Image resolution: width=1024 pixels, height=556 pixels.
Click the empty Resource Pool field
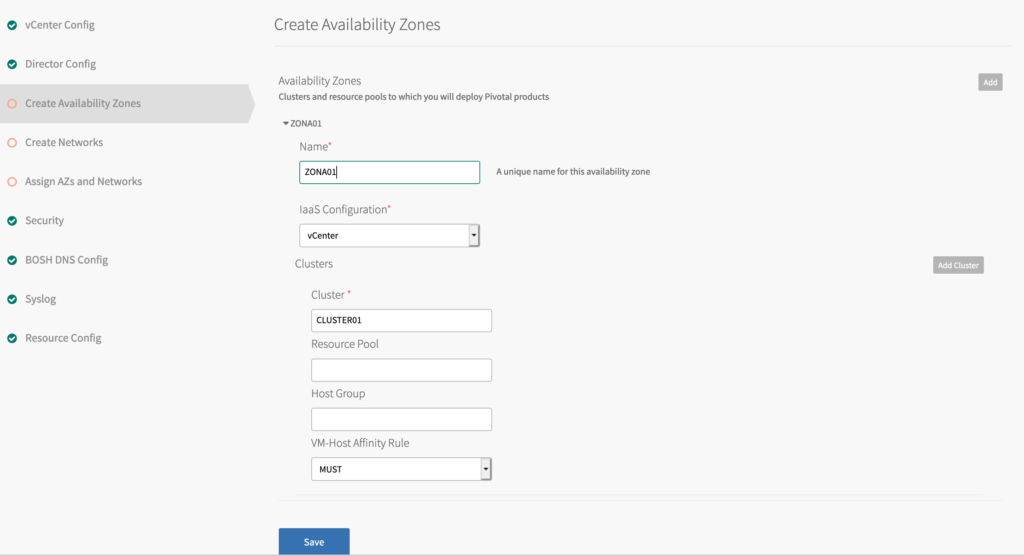(401, 370)
